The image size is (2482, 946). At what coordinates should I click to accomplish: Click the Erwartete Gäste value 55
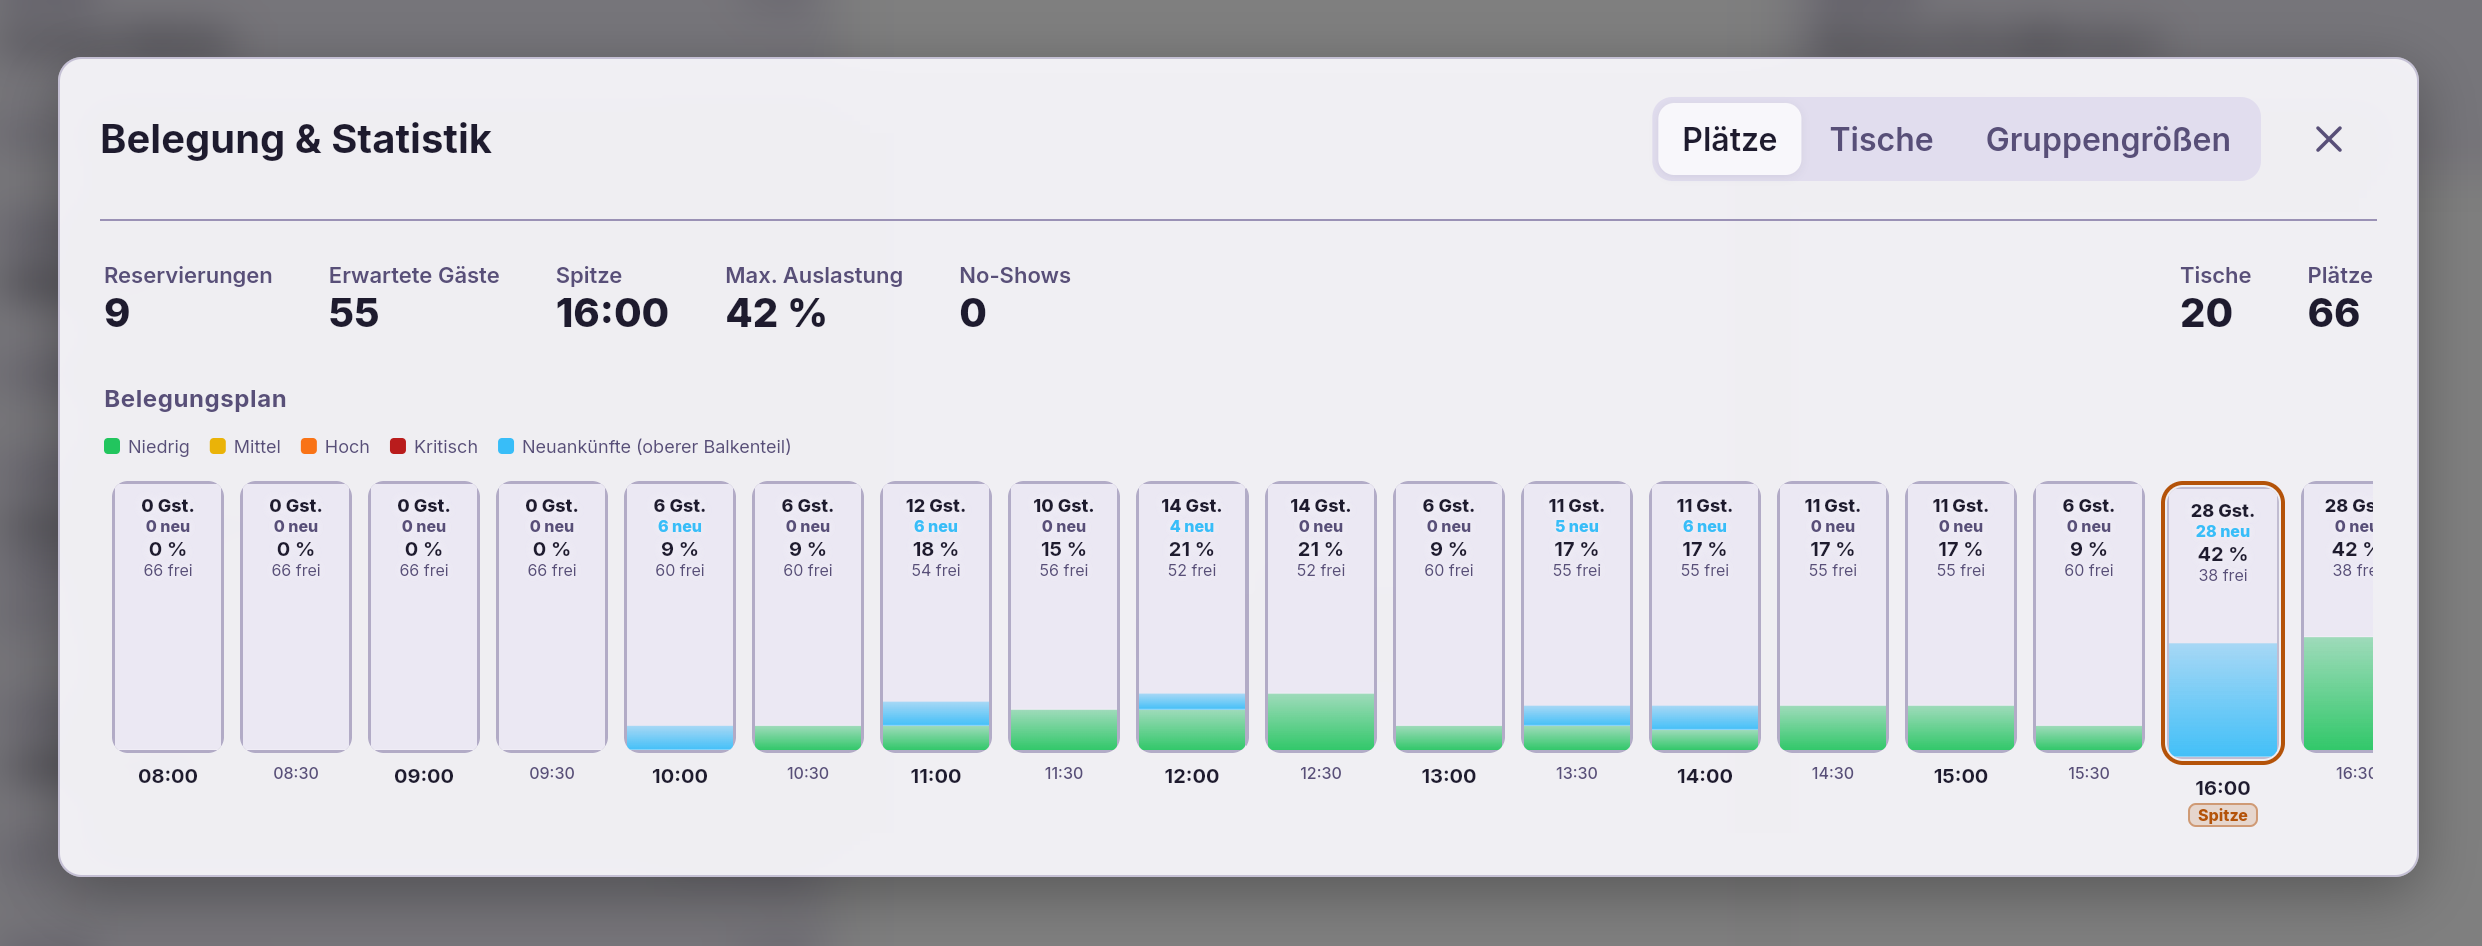click(x=354, y=313)
